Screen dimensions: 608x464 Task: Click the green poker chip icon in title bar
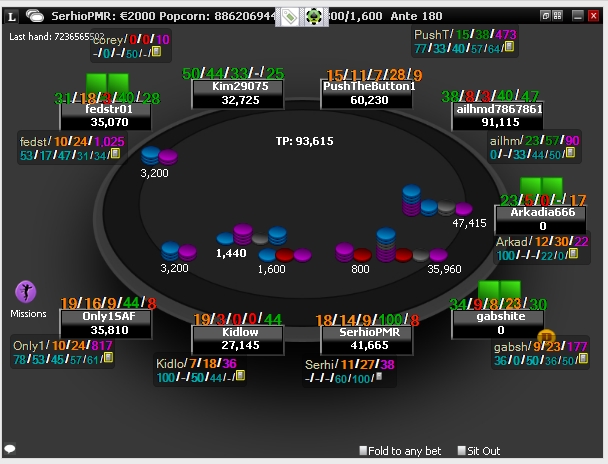(314, 17)
